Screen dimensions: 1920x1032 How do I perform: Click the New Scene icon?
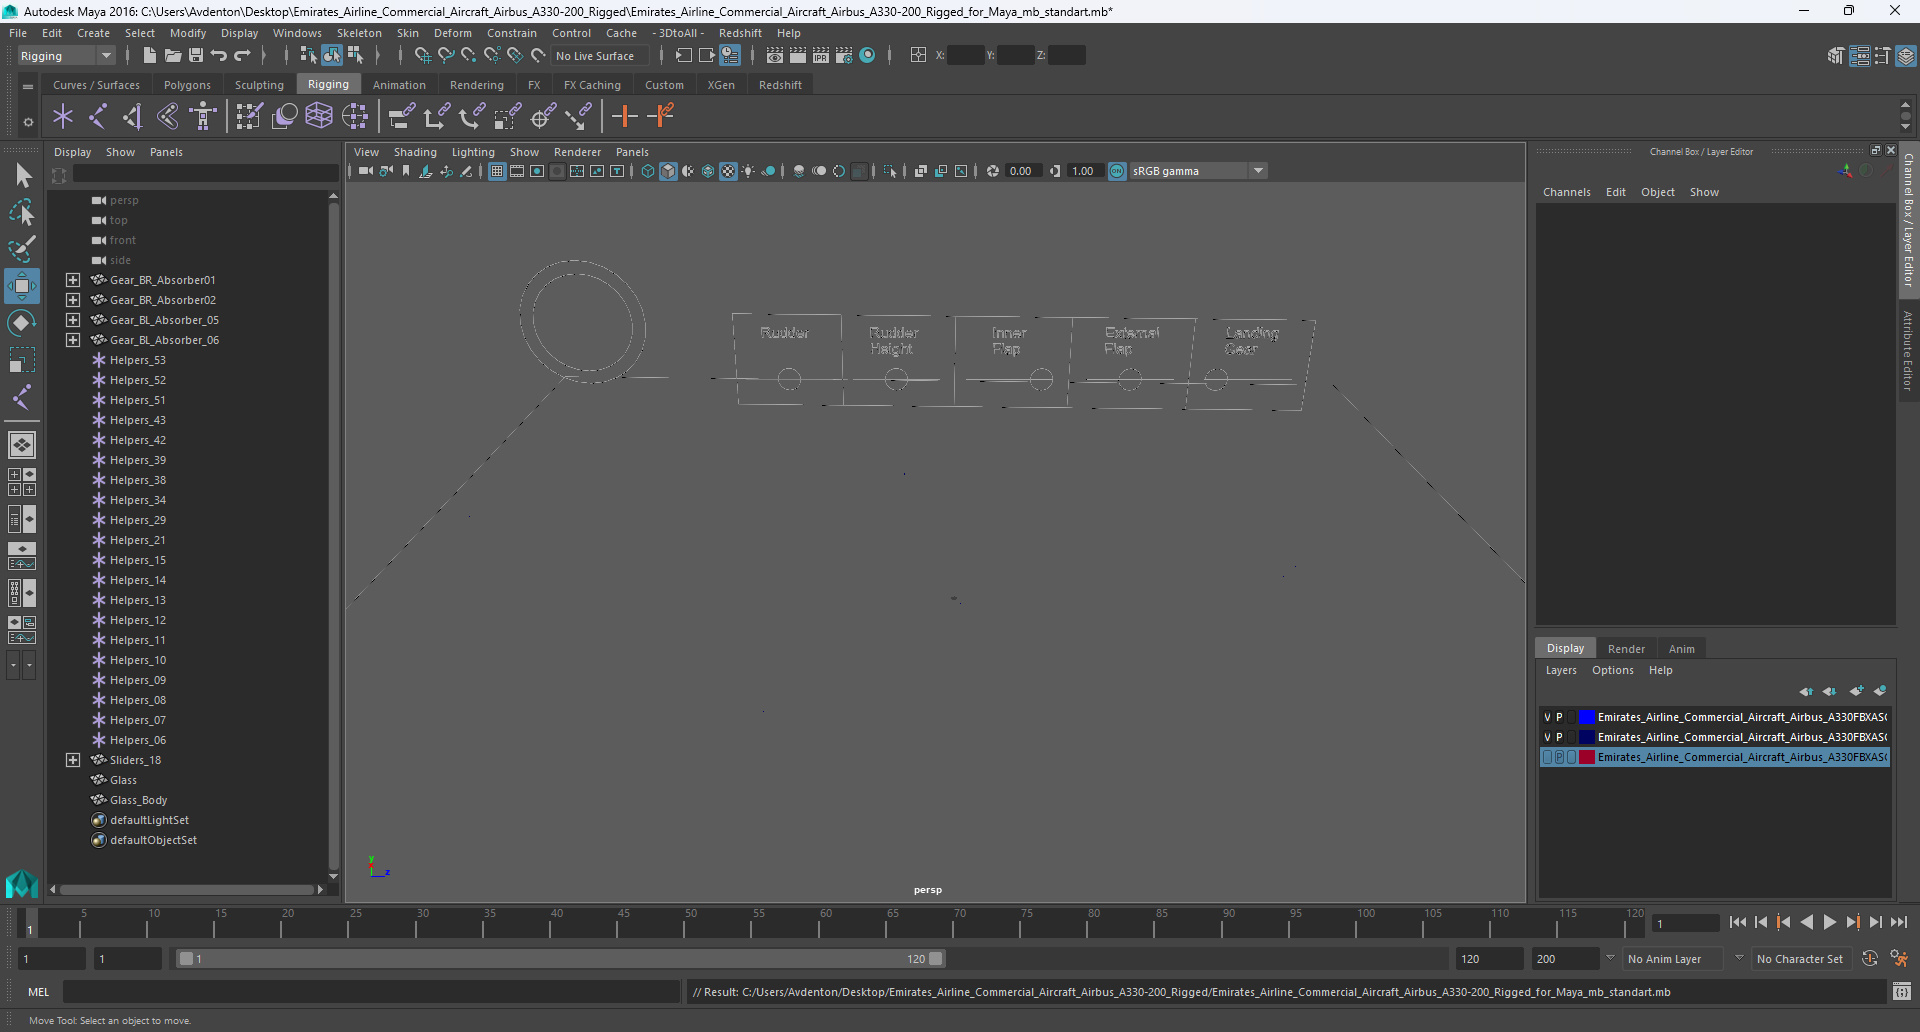tap(150, 56)
